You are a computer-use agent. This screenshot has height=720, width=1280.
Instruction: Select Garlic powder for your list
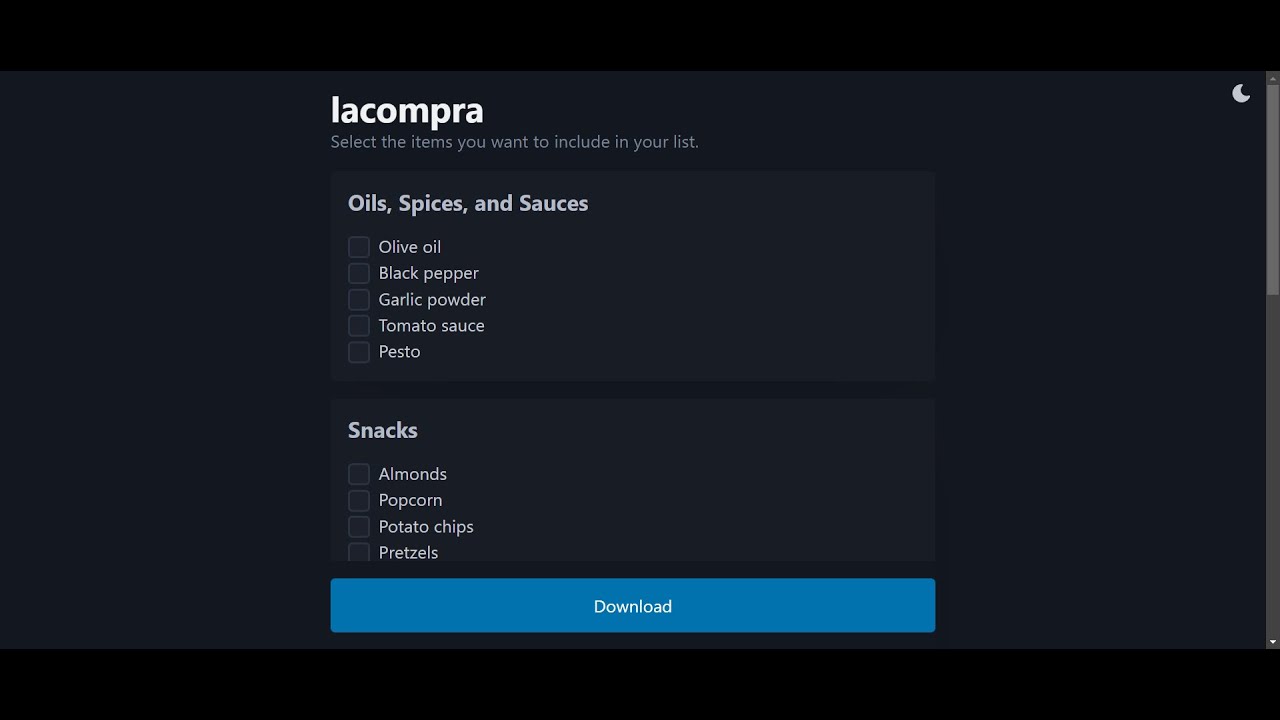[x=358, y=299]
